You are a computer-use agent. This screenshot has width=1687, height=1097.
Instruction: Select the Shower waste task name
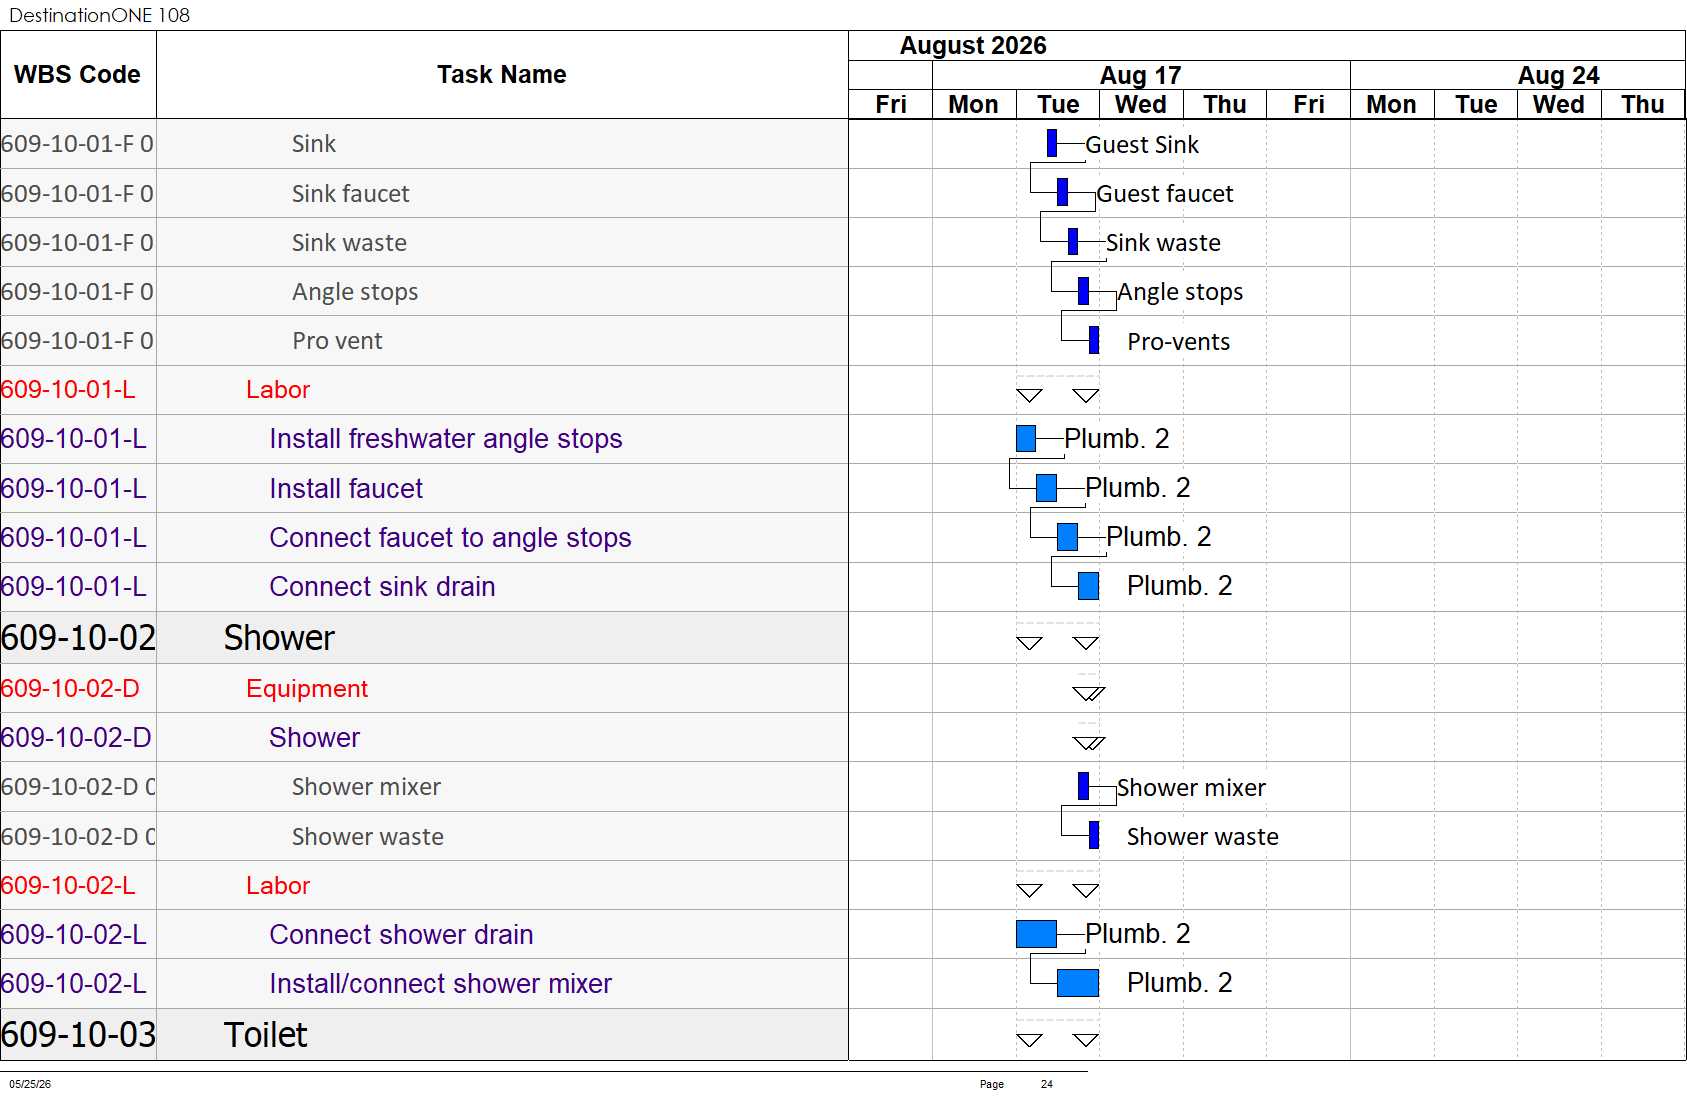[367, 836]
